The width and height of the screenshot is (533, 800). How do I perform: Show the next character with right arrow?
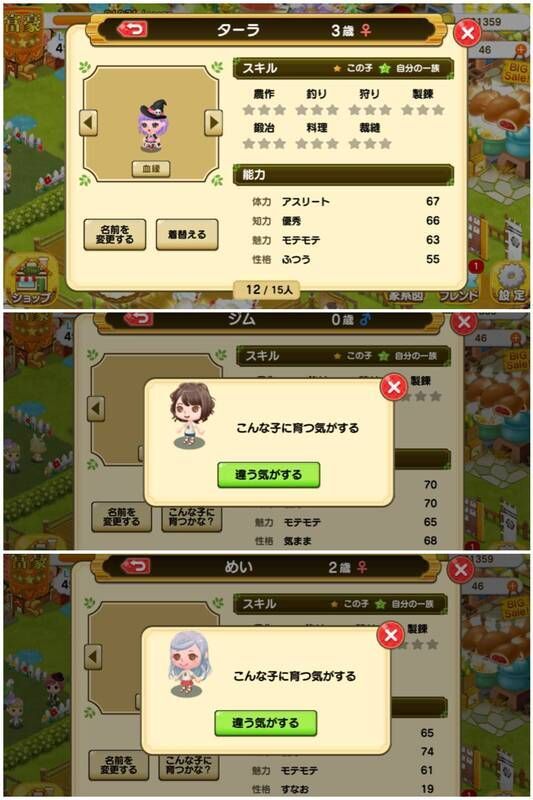point(213,122)
